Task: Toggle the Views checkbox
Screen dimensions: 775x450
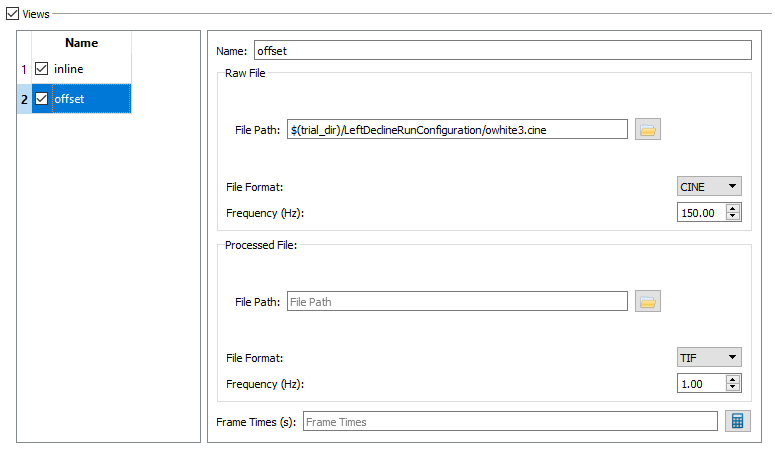Action: pos(13,14)
